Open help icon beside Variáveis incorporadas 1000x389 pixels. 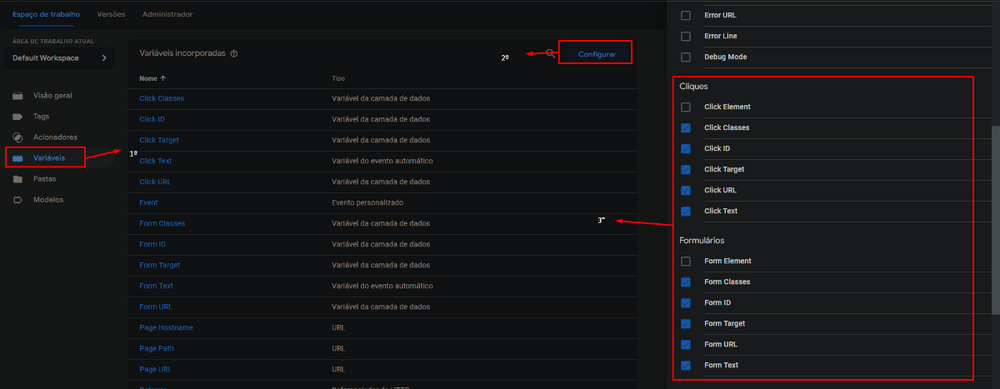(x=234, y=54)
